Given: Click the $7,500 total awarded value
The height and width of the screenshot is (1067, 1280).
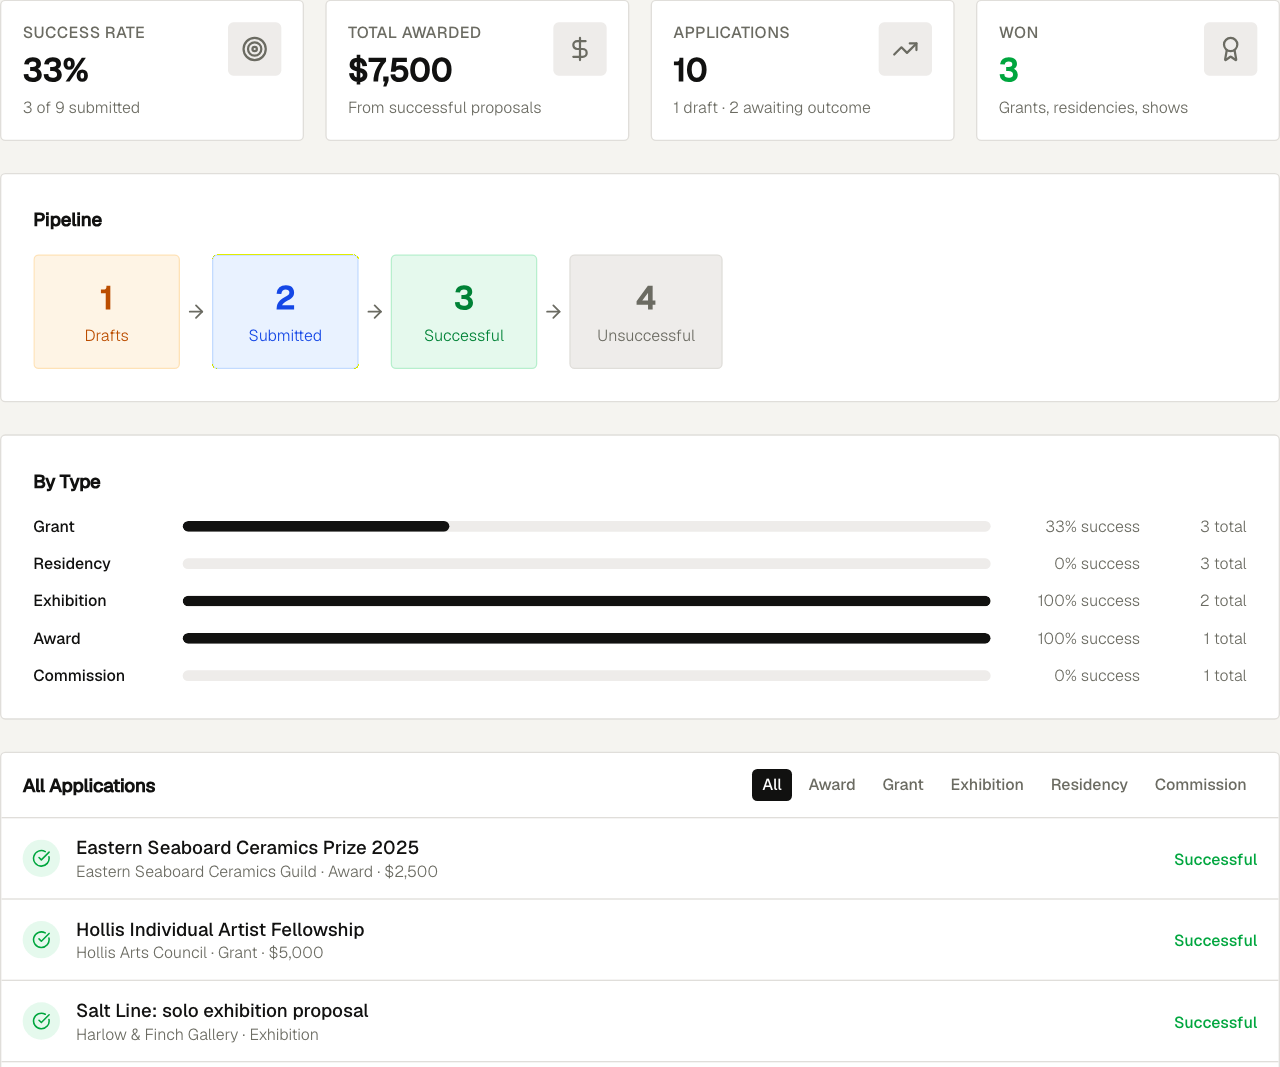Looking at the screenshot, I should (x=400, y=70).
